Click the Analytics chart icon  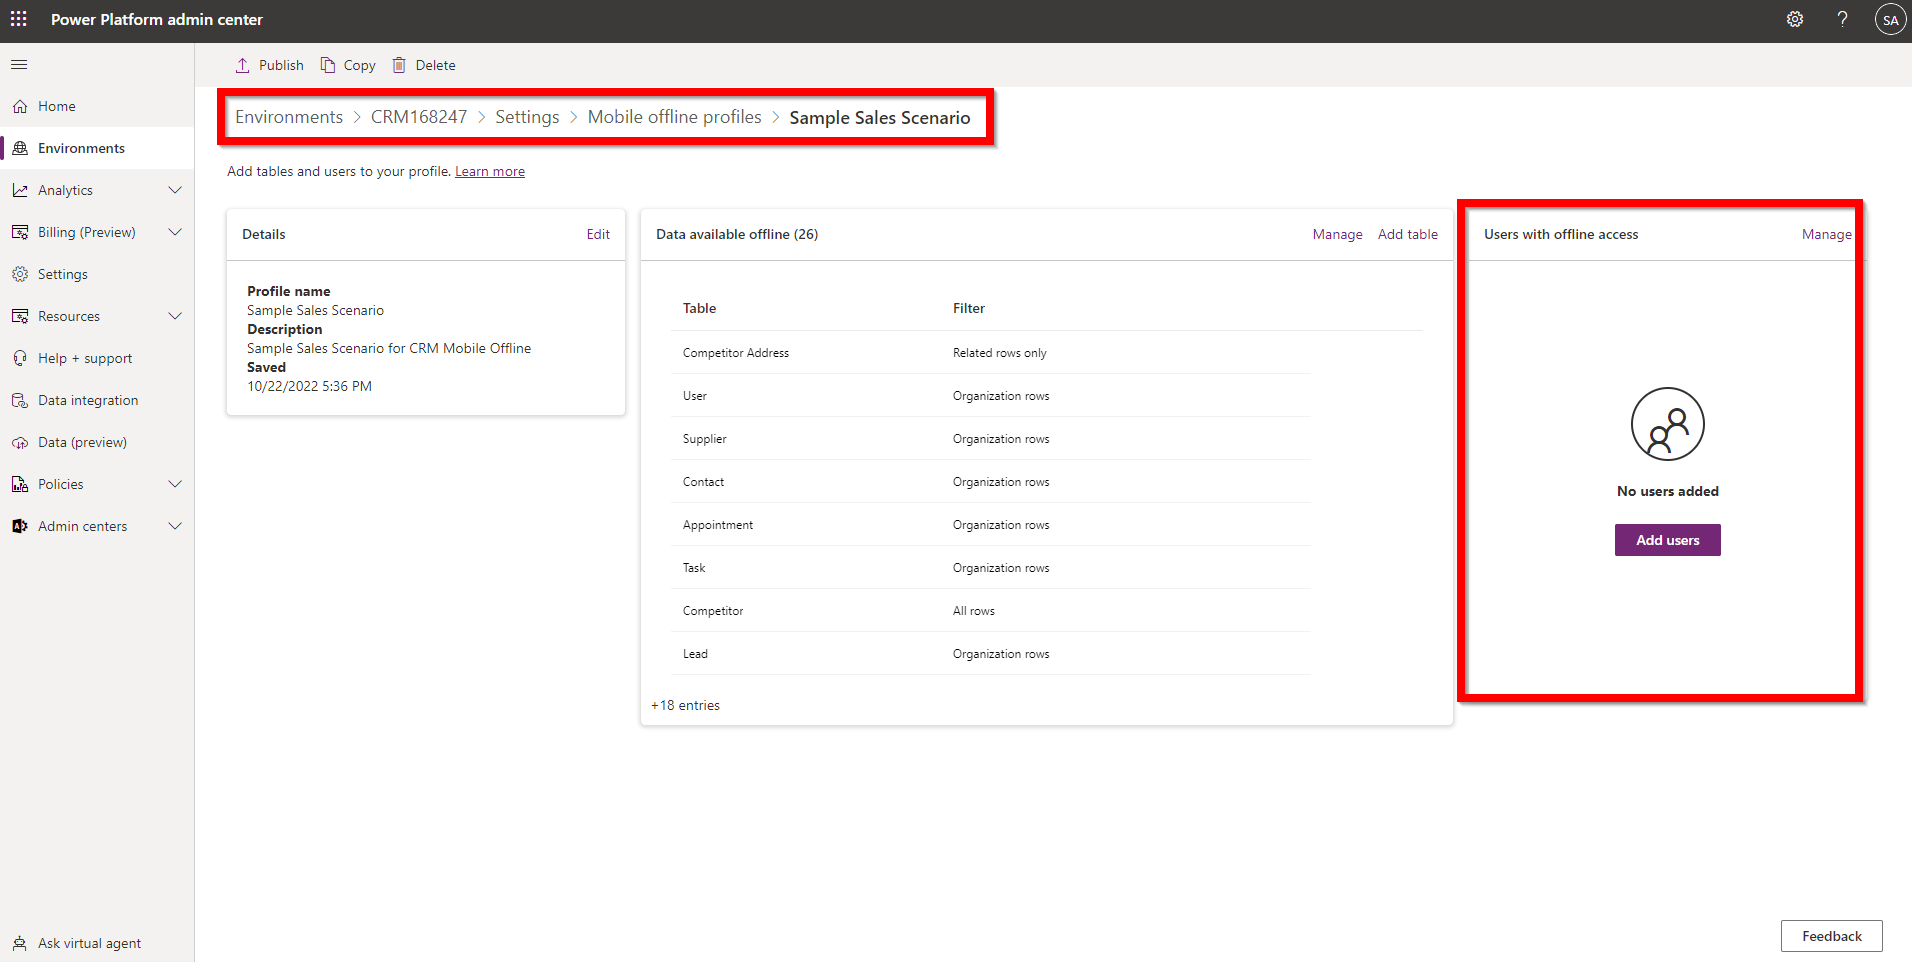[x=20, y=190]
